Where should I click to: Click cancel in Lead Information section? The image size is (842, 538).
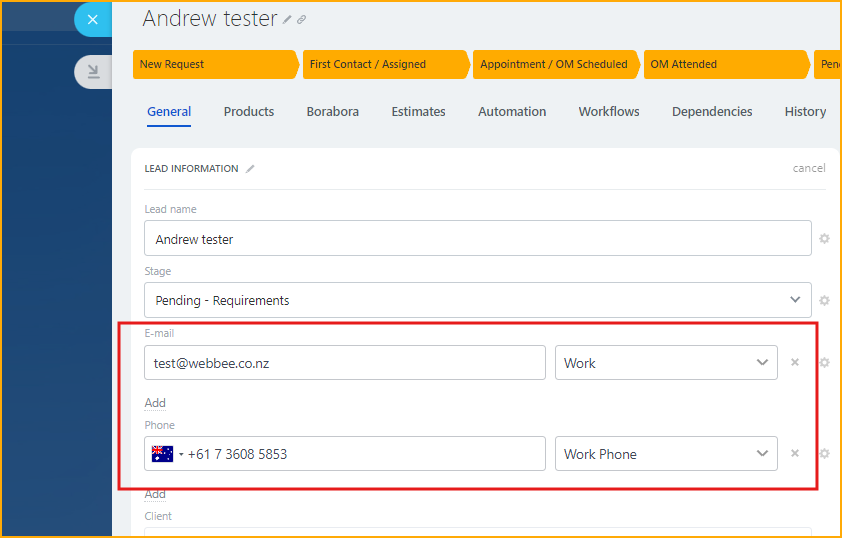pos(809,168)
